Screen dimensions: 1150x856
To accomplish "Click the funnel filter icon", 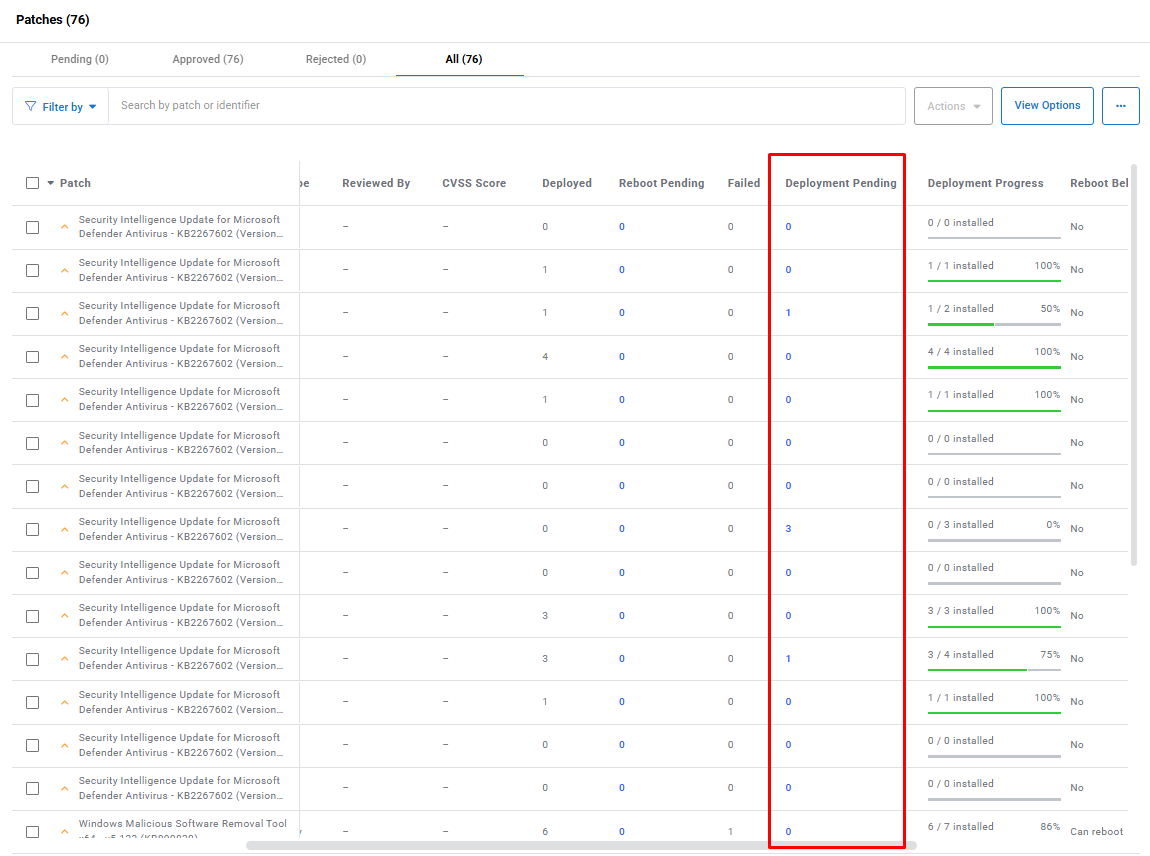I will [x=30, y=106].
